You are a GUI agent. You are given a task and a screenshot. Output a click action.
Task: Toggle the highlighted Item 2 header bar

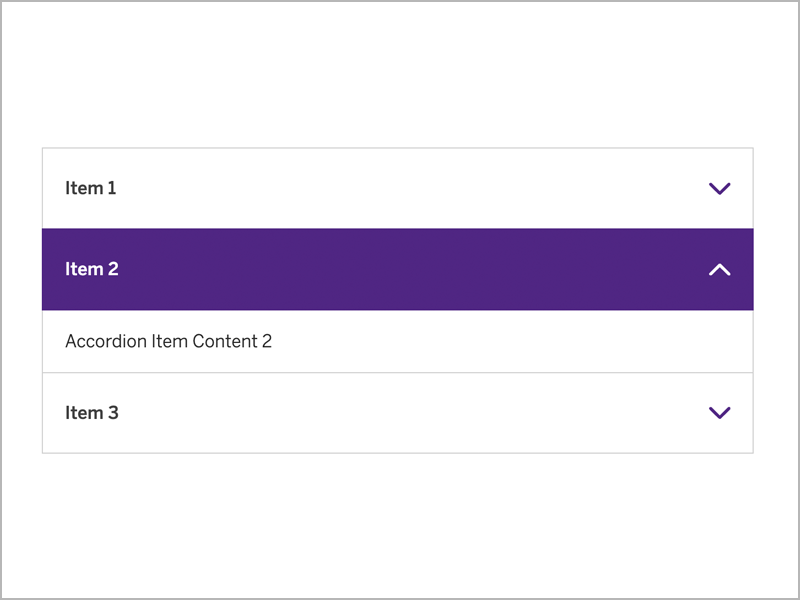tap(397, 269)
